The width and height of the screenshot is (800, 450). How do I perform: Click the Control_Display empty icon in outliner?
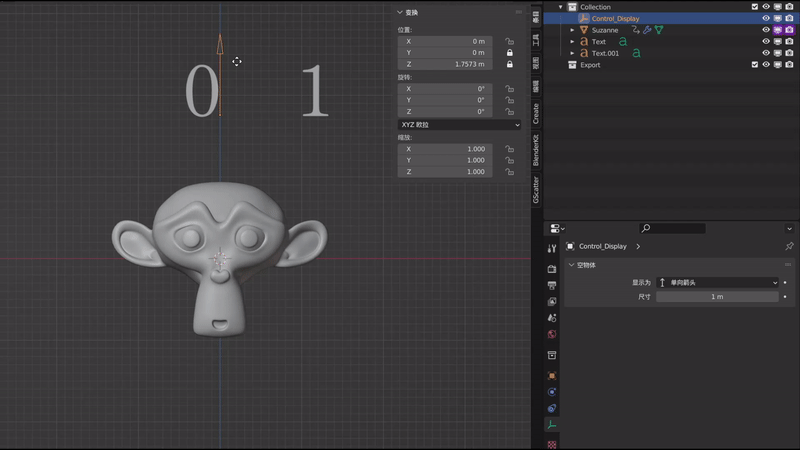click(x=584, y=18)
